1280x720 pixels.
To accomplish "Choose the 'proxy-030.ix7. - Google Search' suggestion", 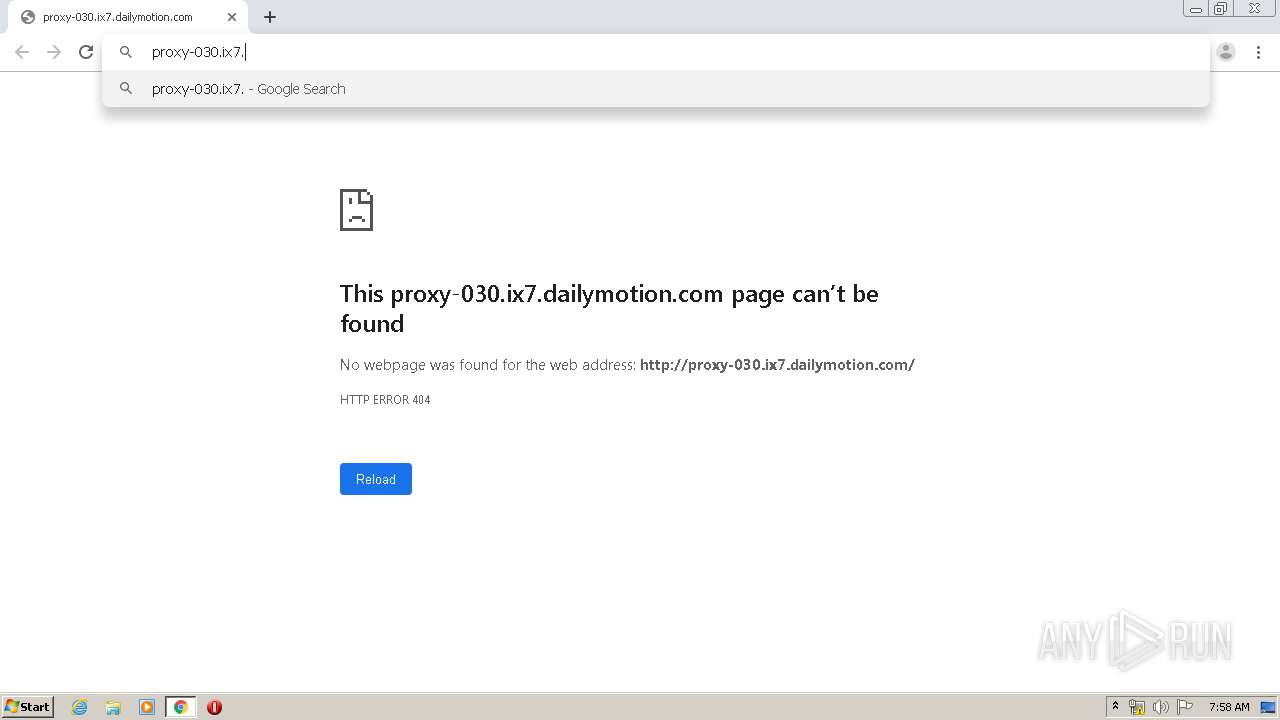I will pyautogui.click(x=656, y=89).
